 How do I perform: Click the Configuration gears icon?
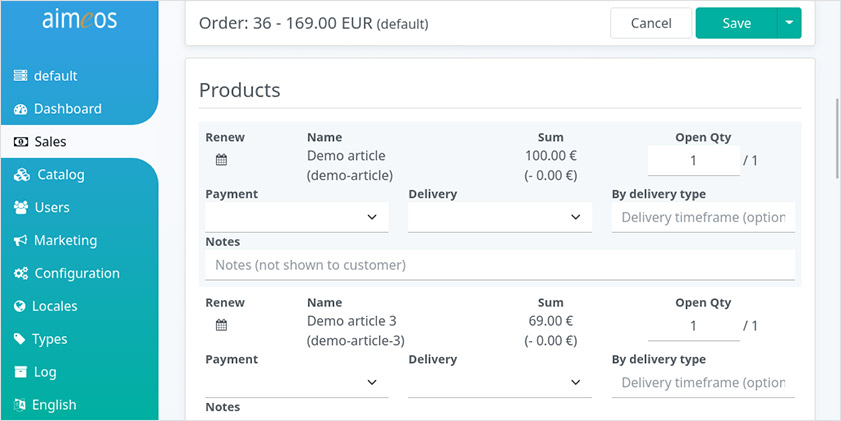click(21, 274)
